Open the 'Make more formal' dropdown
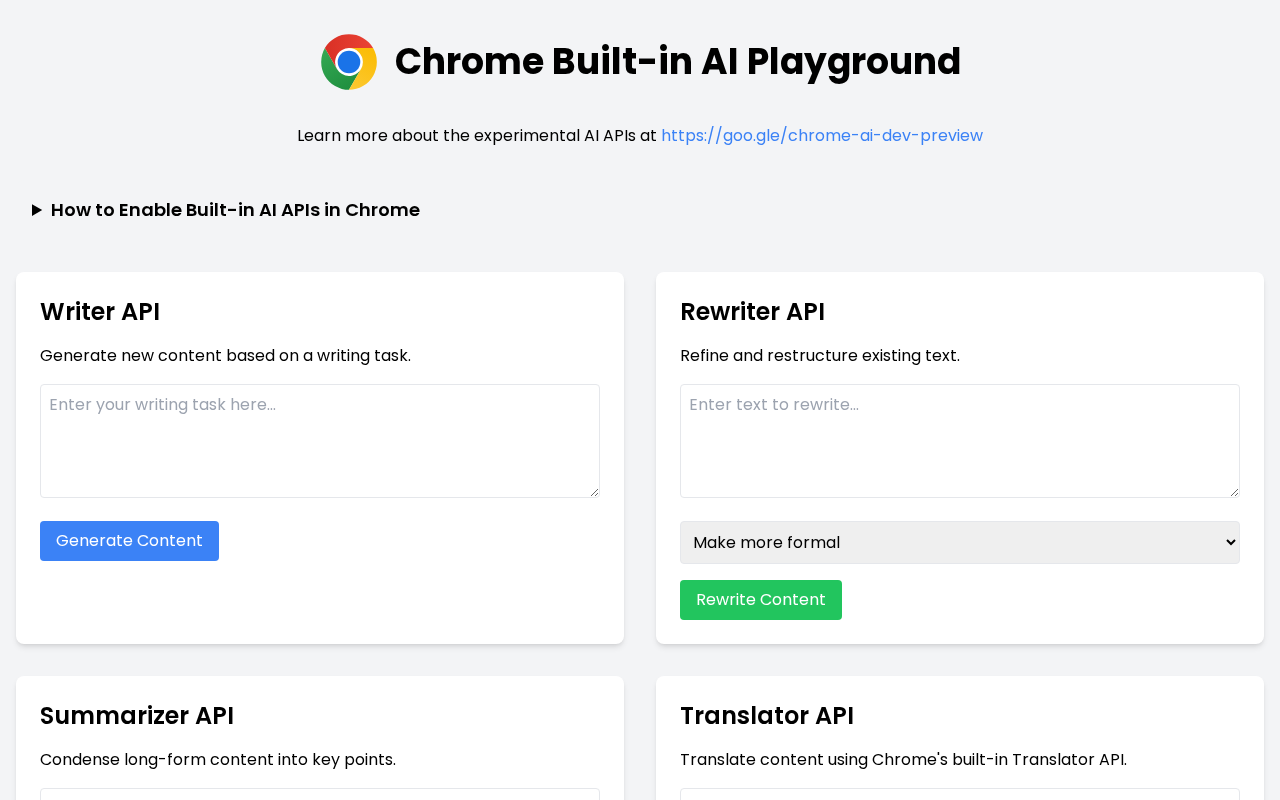This screenshot has width=1280, height=800. (959, 542)
